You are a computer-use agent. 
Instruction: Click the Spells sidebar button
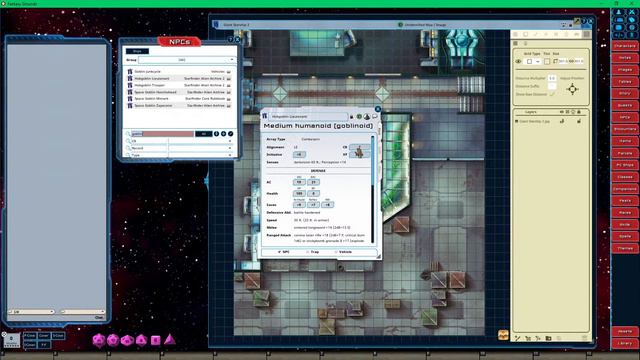click(x=625, y=236)
